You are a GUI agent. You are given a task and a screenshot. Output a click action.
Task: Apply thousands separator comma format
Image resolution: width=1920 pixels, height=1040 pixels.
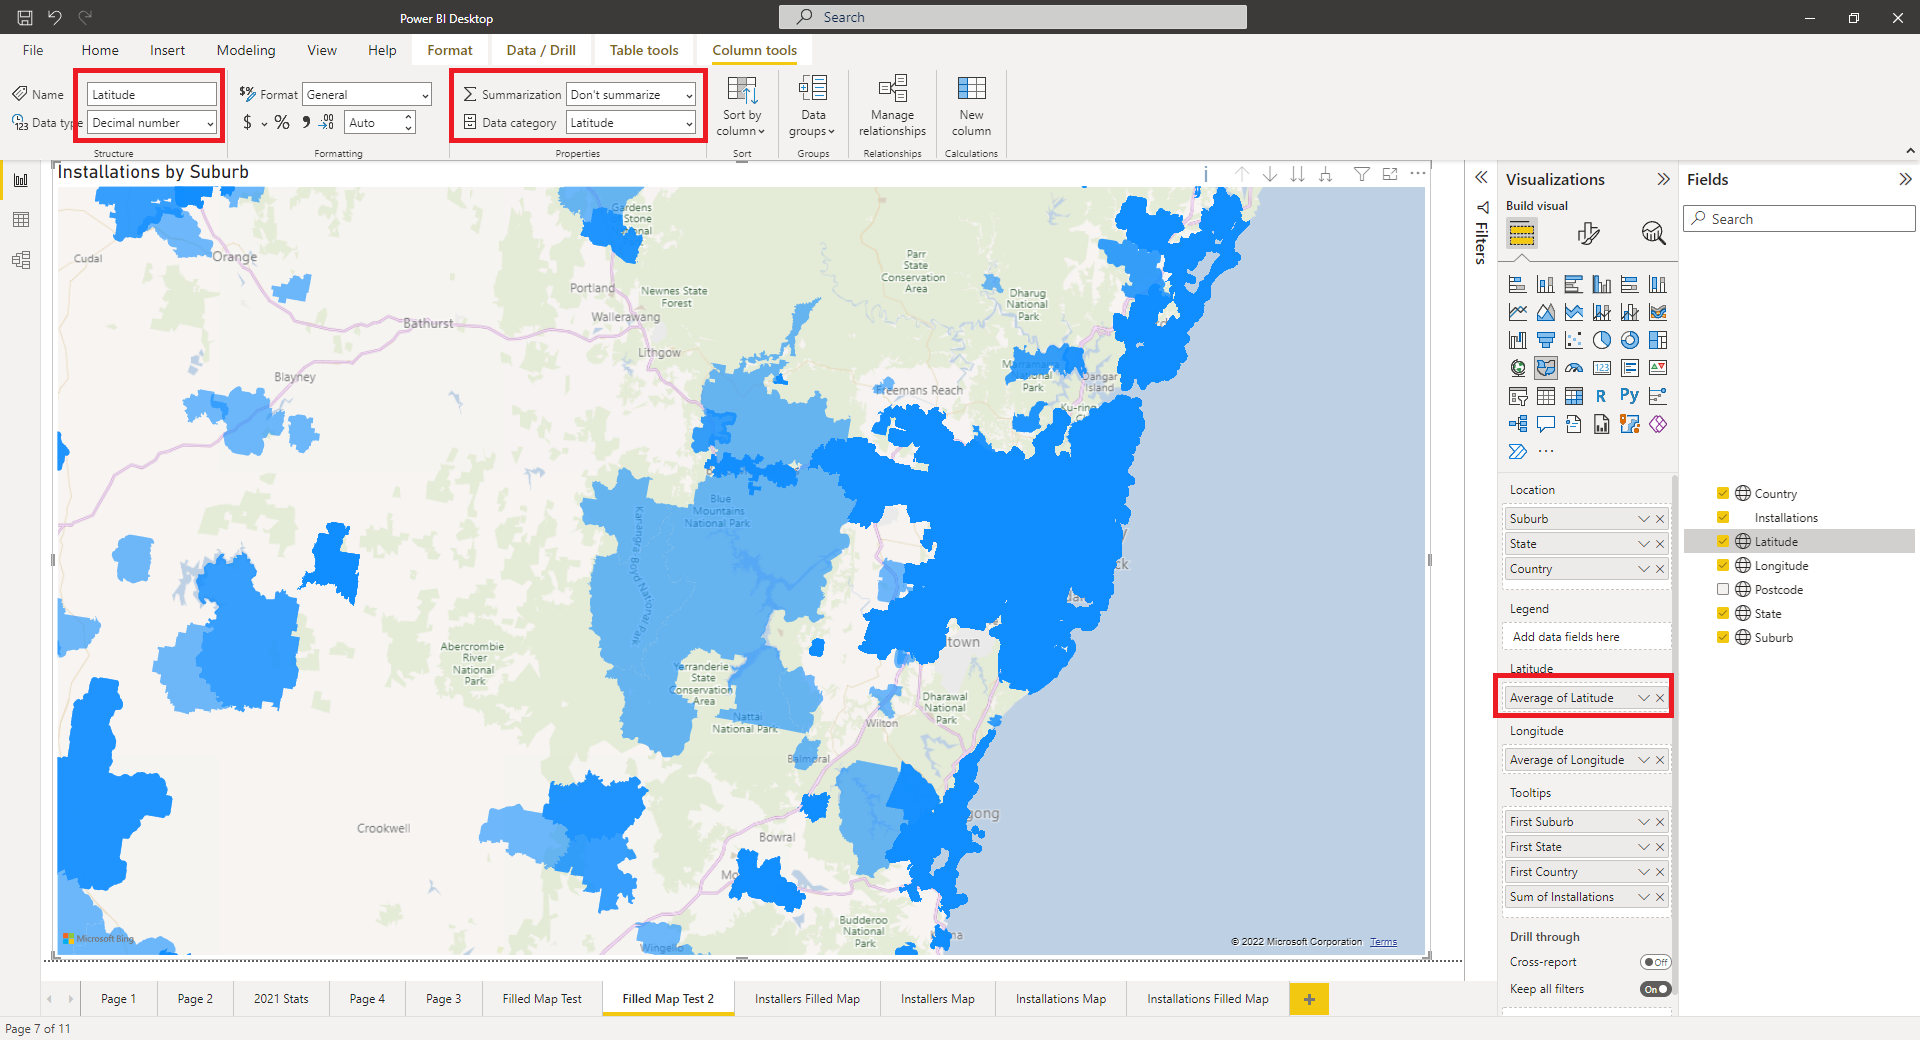[x=306, y=122]
